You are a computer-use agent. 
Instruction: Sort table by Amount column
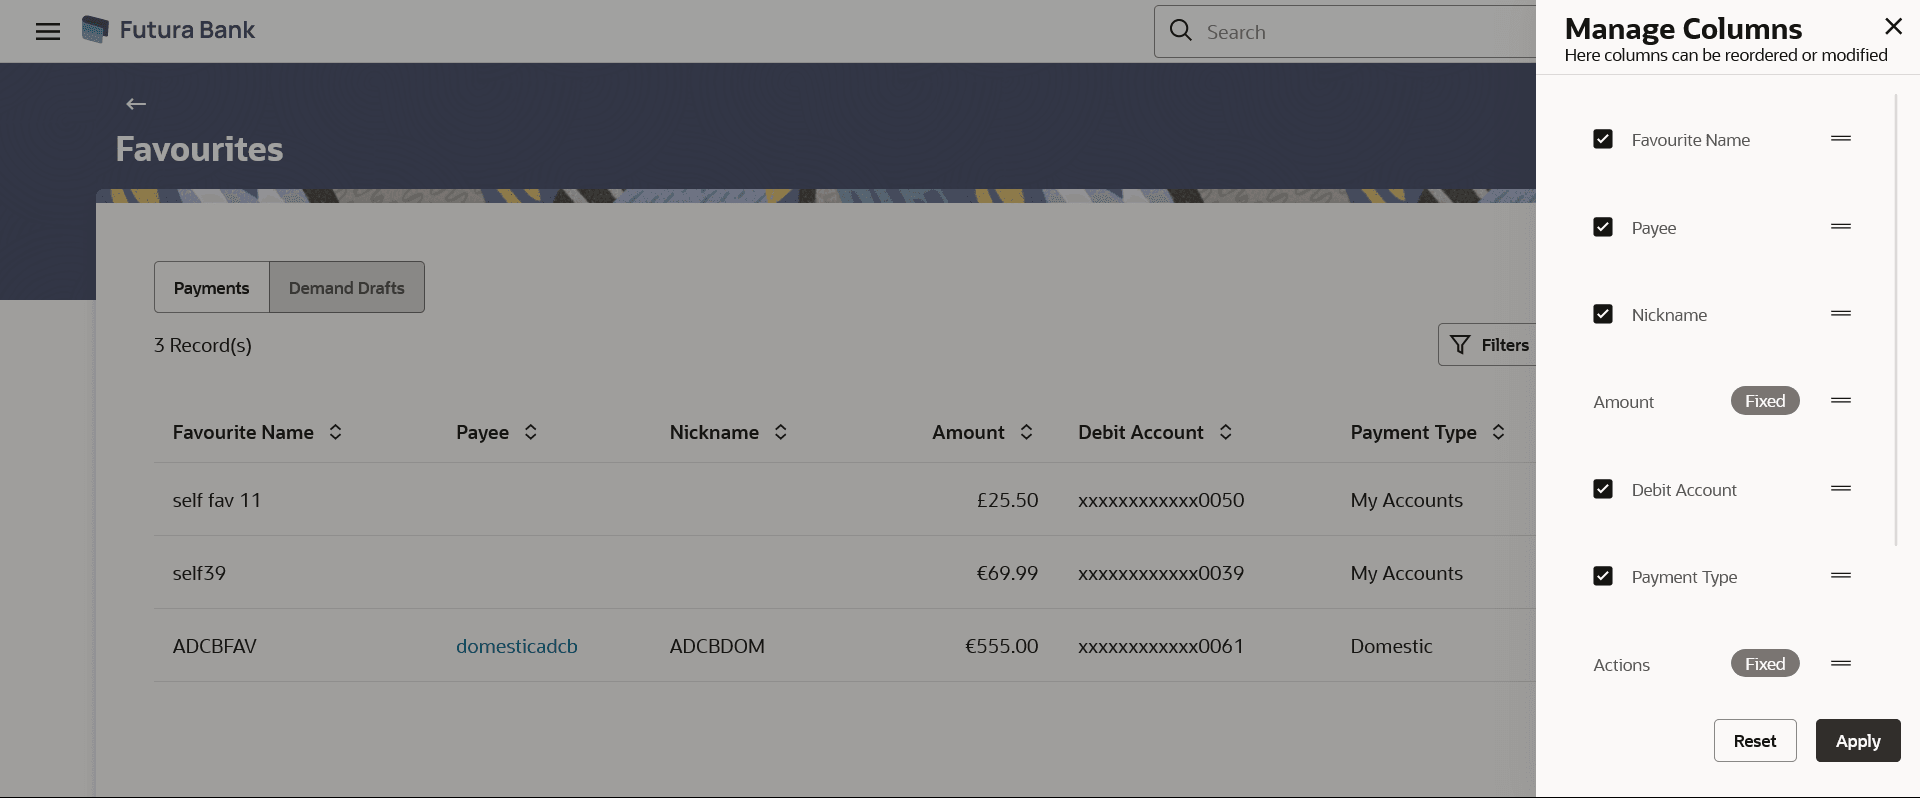[x=1026, y=432]
